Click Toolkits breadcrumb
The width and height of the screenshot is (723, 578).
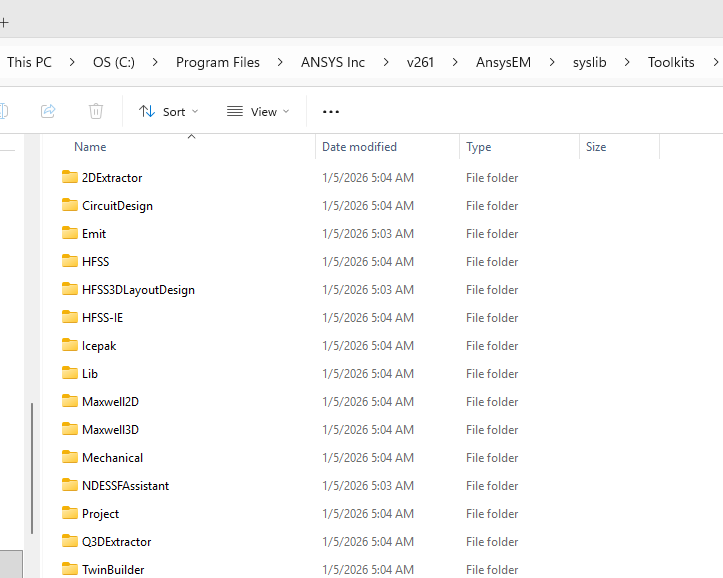671,62
